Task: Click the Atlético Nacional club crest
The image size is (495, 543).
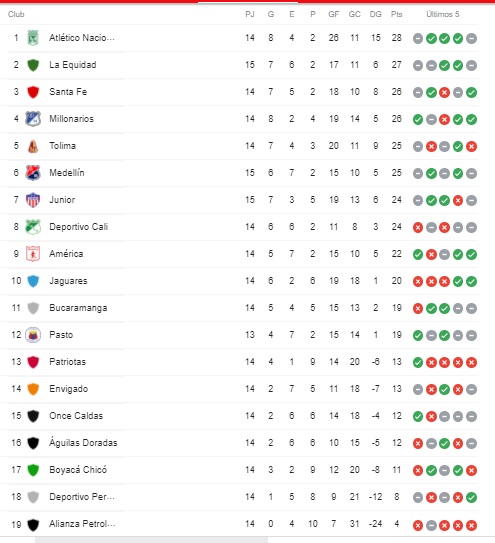Action: click(x=33, y=38)
